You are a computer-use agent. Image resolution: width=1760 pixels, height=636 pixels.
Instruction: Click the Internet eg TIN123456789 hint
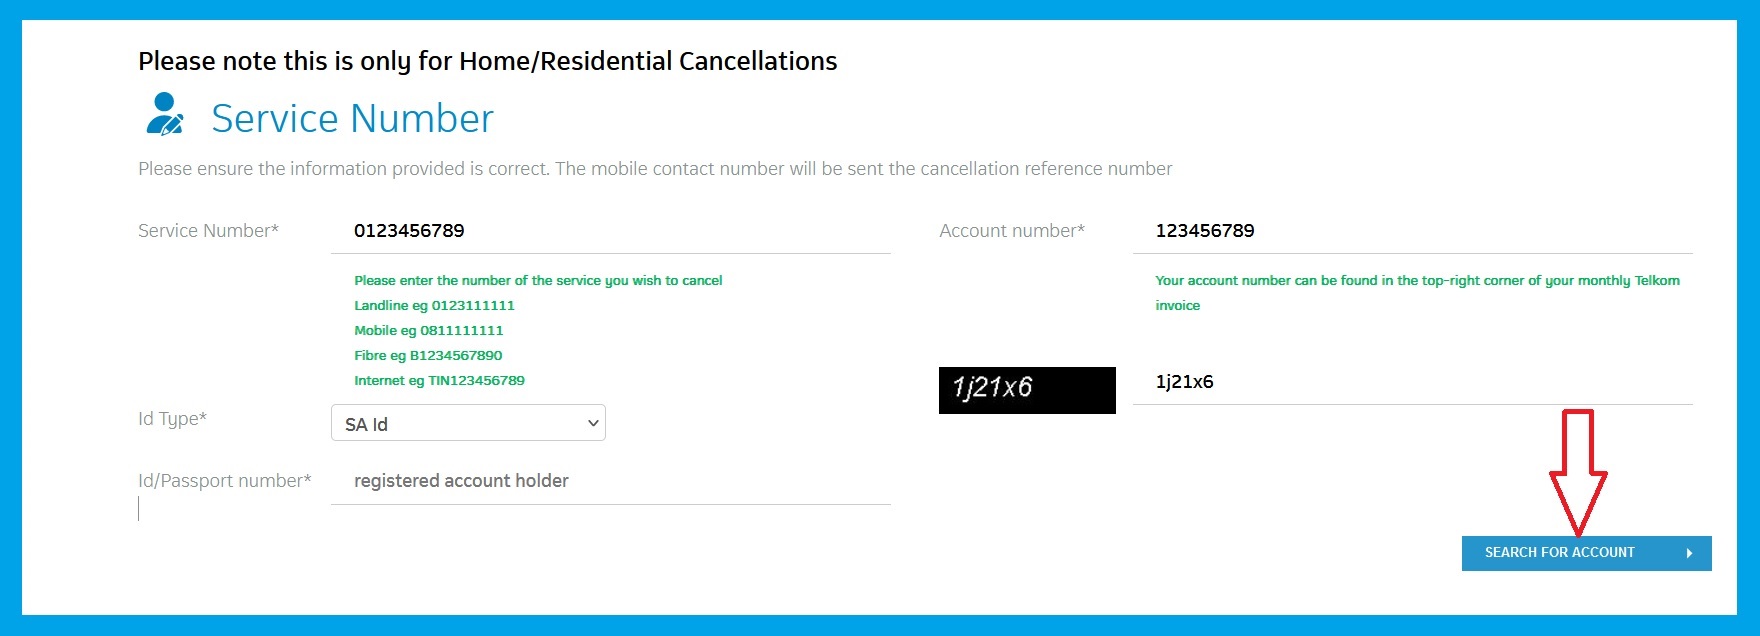(439, 381)
